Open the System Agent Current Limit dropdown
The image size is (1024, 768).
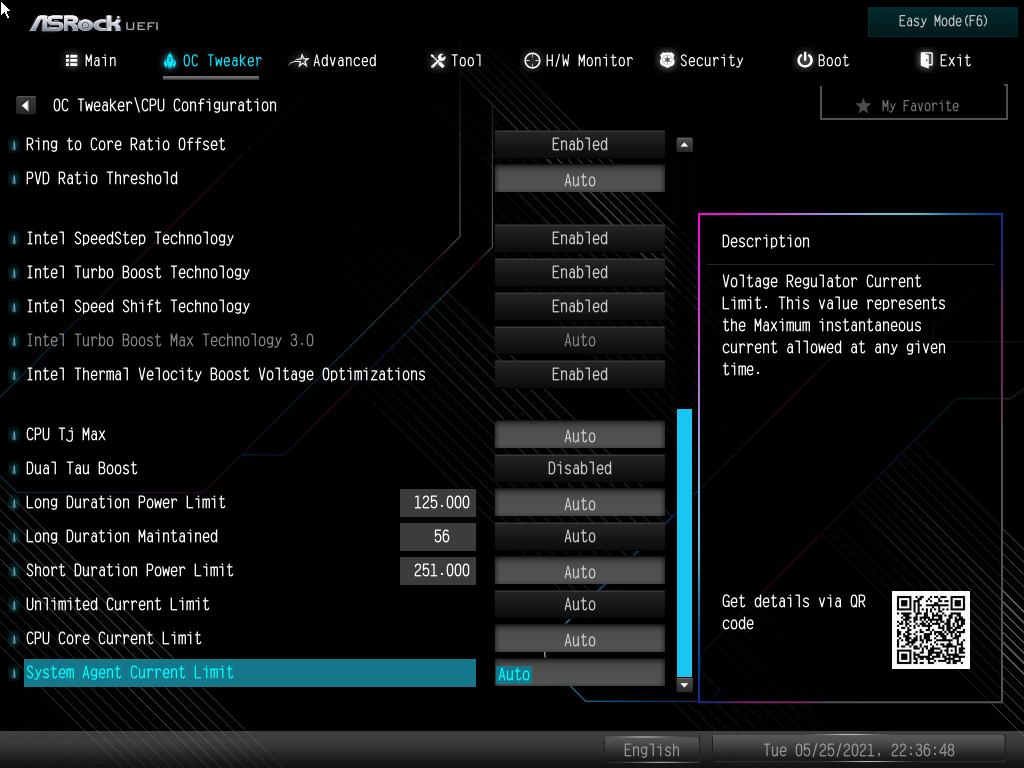(579, 672)
